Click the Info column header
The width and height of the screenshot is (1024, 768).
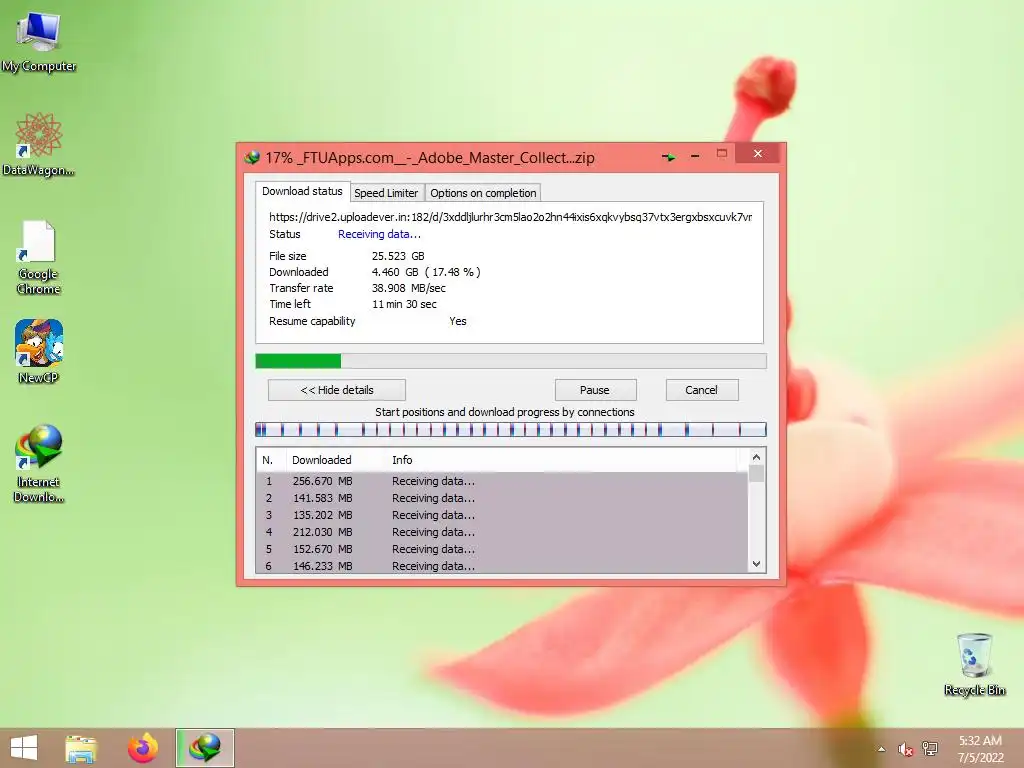pos(402,460)
